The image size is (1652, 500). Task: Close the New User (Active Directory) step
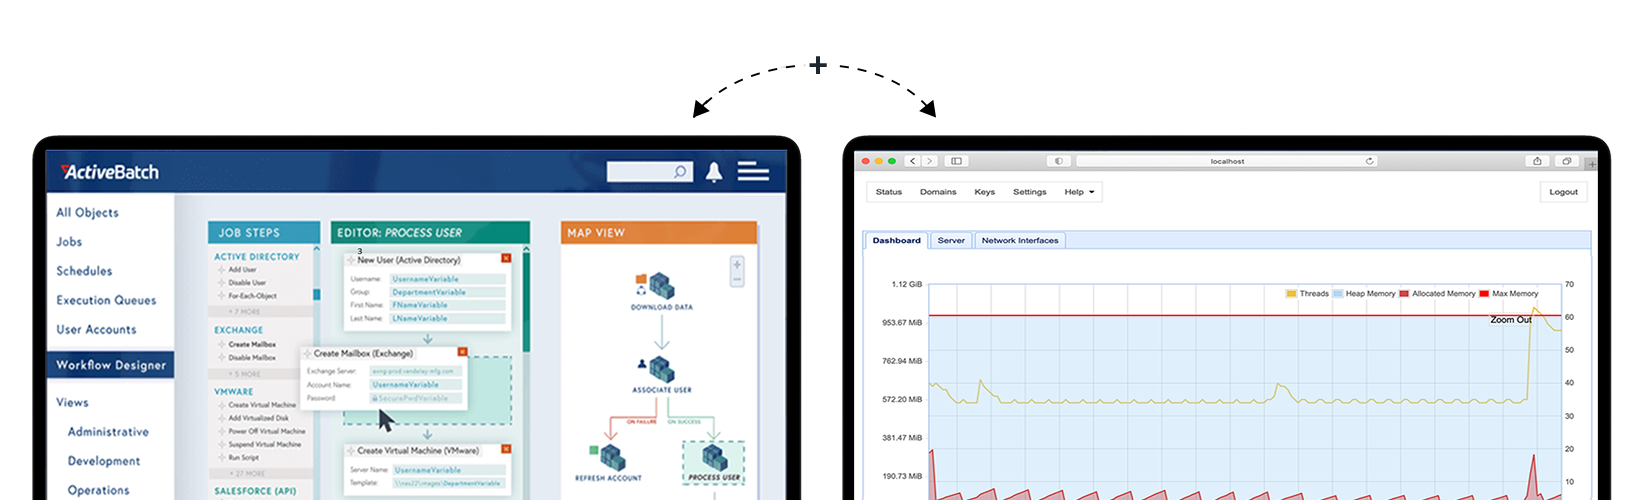tap(505, 258)
